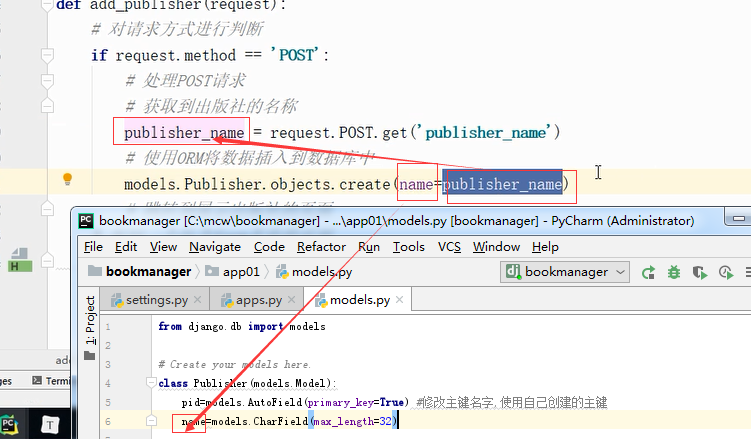Click primary_key=True in AutoField line
751x439 pixels.
tap(356, 402)
